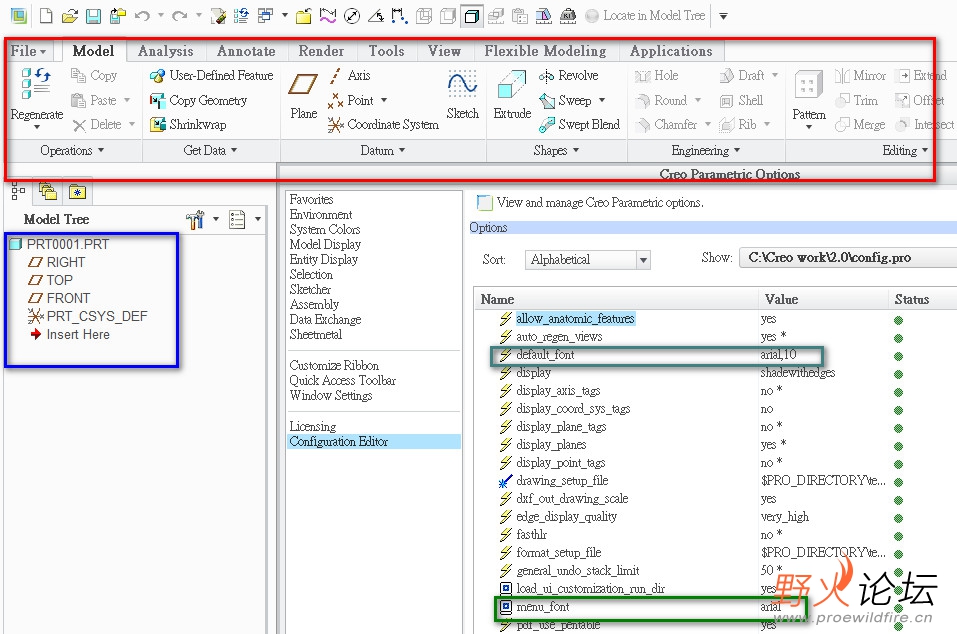Viewport: 957px width, 634px height.
Task: Open the Sketcher options page
Action: coord(310,289)
